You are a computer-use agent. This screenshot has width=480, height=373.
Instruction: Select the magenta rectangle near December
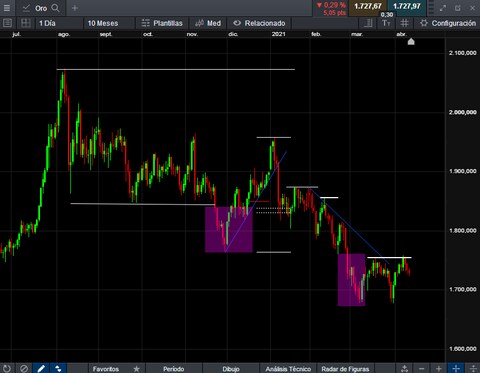pos(229,229)
